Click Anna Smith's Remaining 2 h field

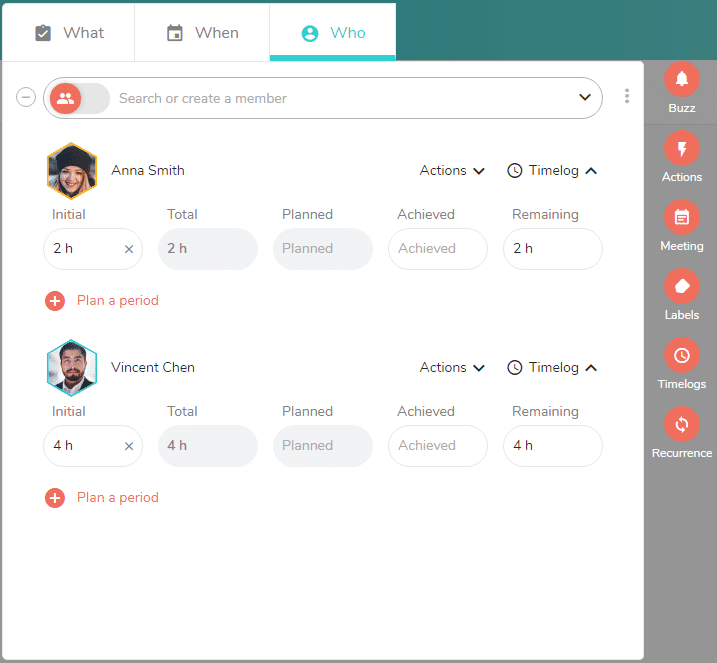(553, 249)
